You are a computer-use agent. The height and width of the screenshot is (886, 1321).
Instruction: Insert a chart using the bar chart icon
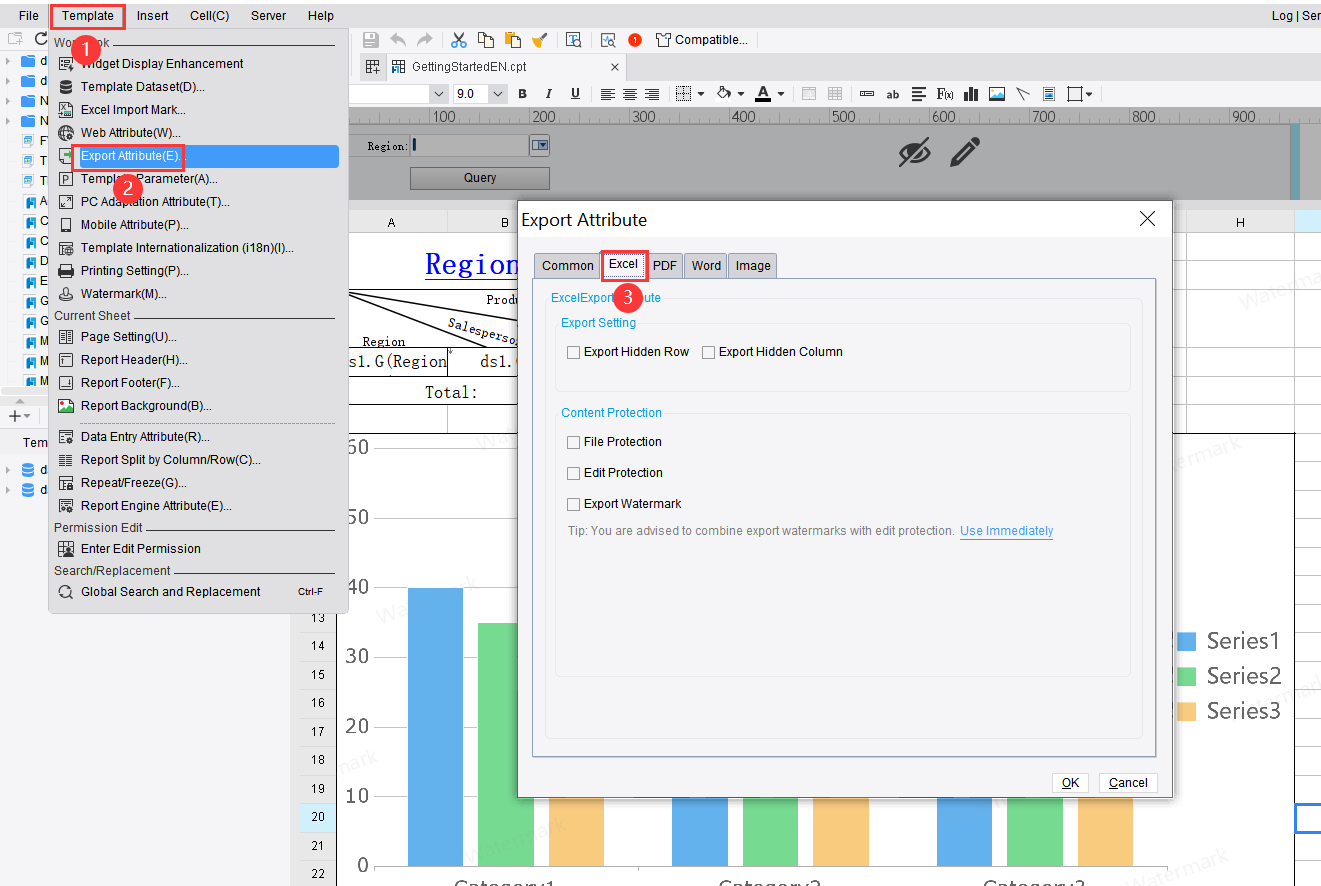[x=971, y=94]
